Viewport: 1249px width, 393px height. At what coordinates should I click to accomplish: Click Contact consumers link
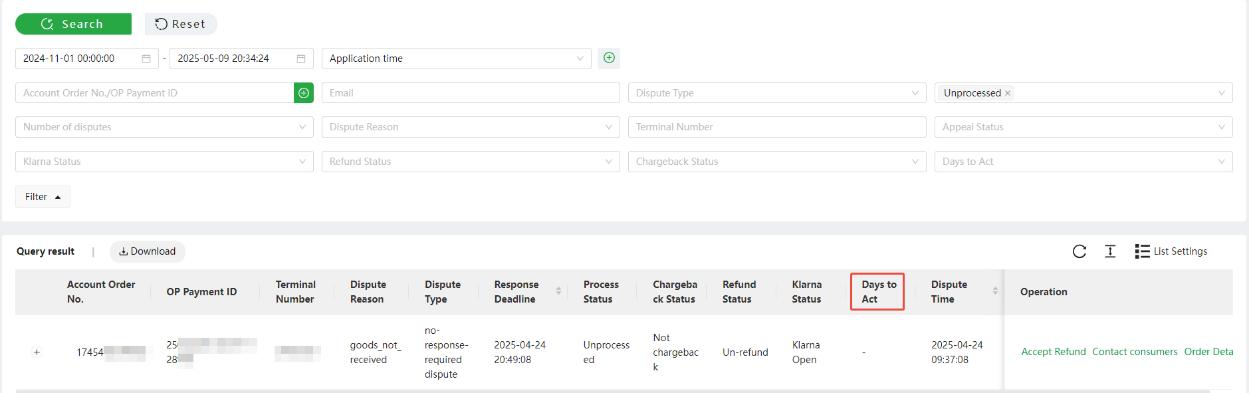tap(1135, 352)
